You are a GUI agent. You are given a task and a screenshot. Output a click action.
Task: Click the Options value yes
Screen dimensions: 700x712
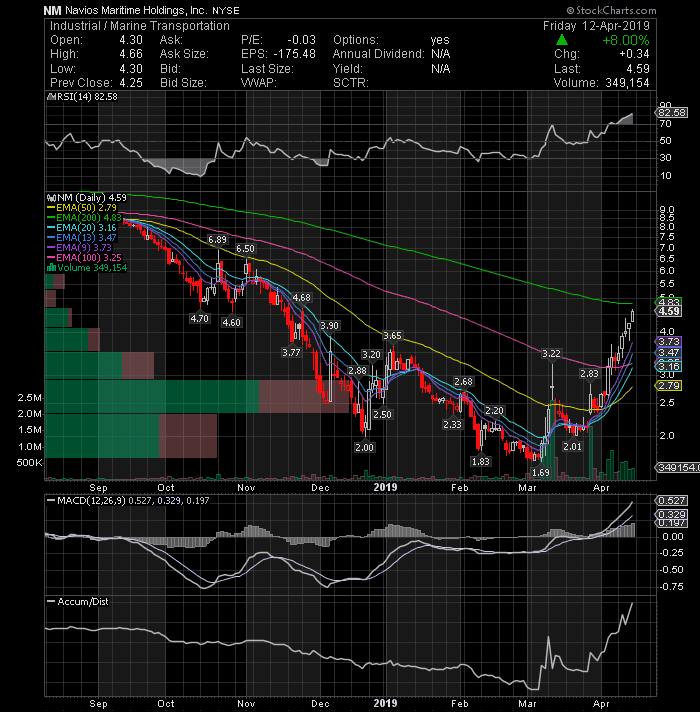click(440, 40)
